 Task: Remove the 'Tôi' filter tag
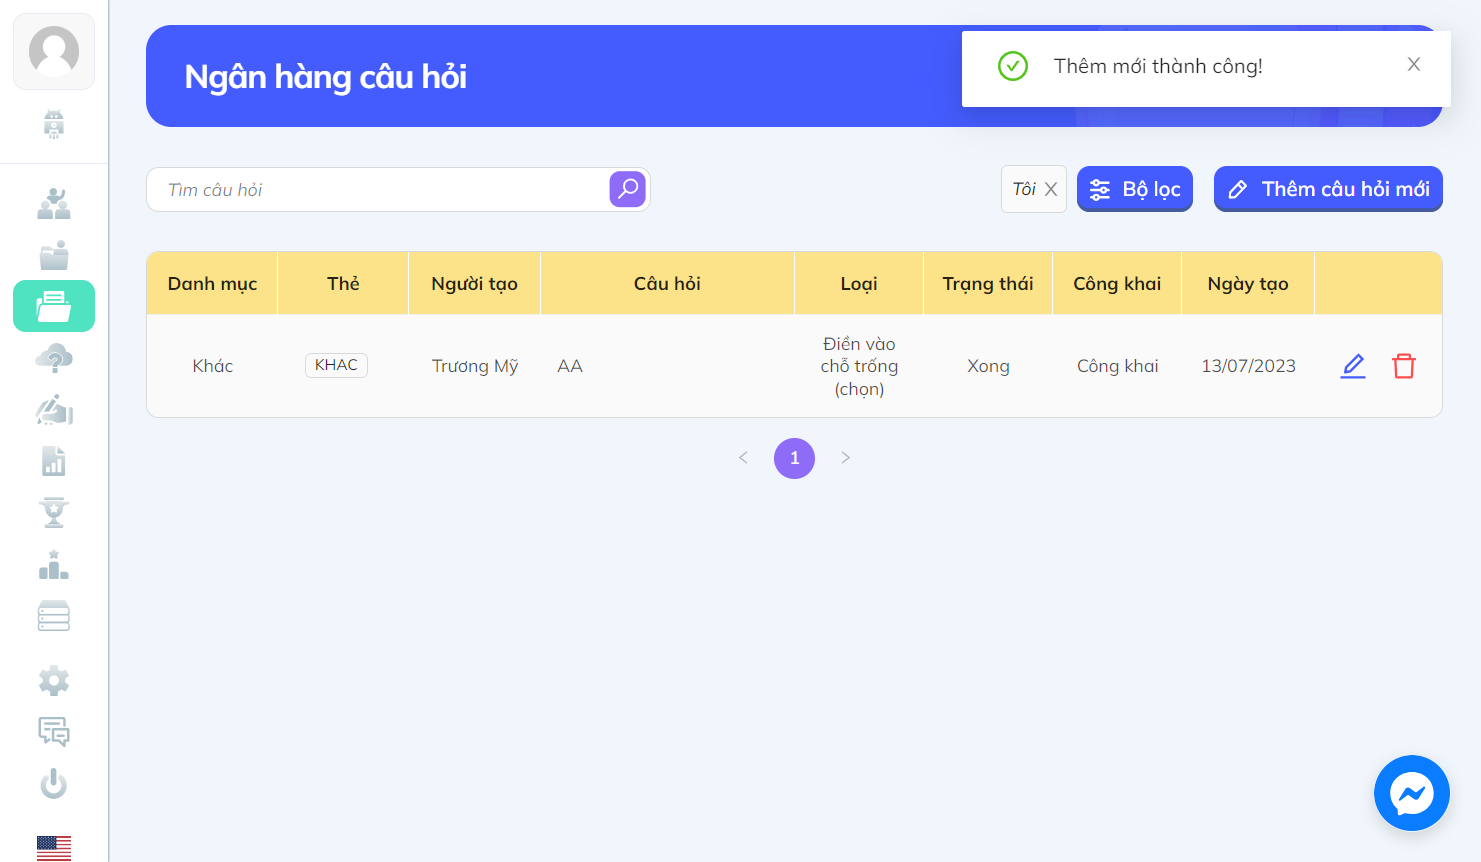pos(1051,189)
